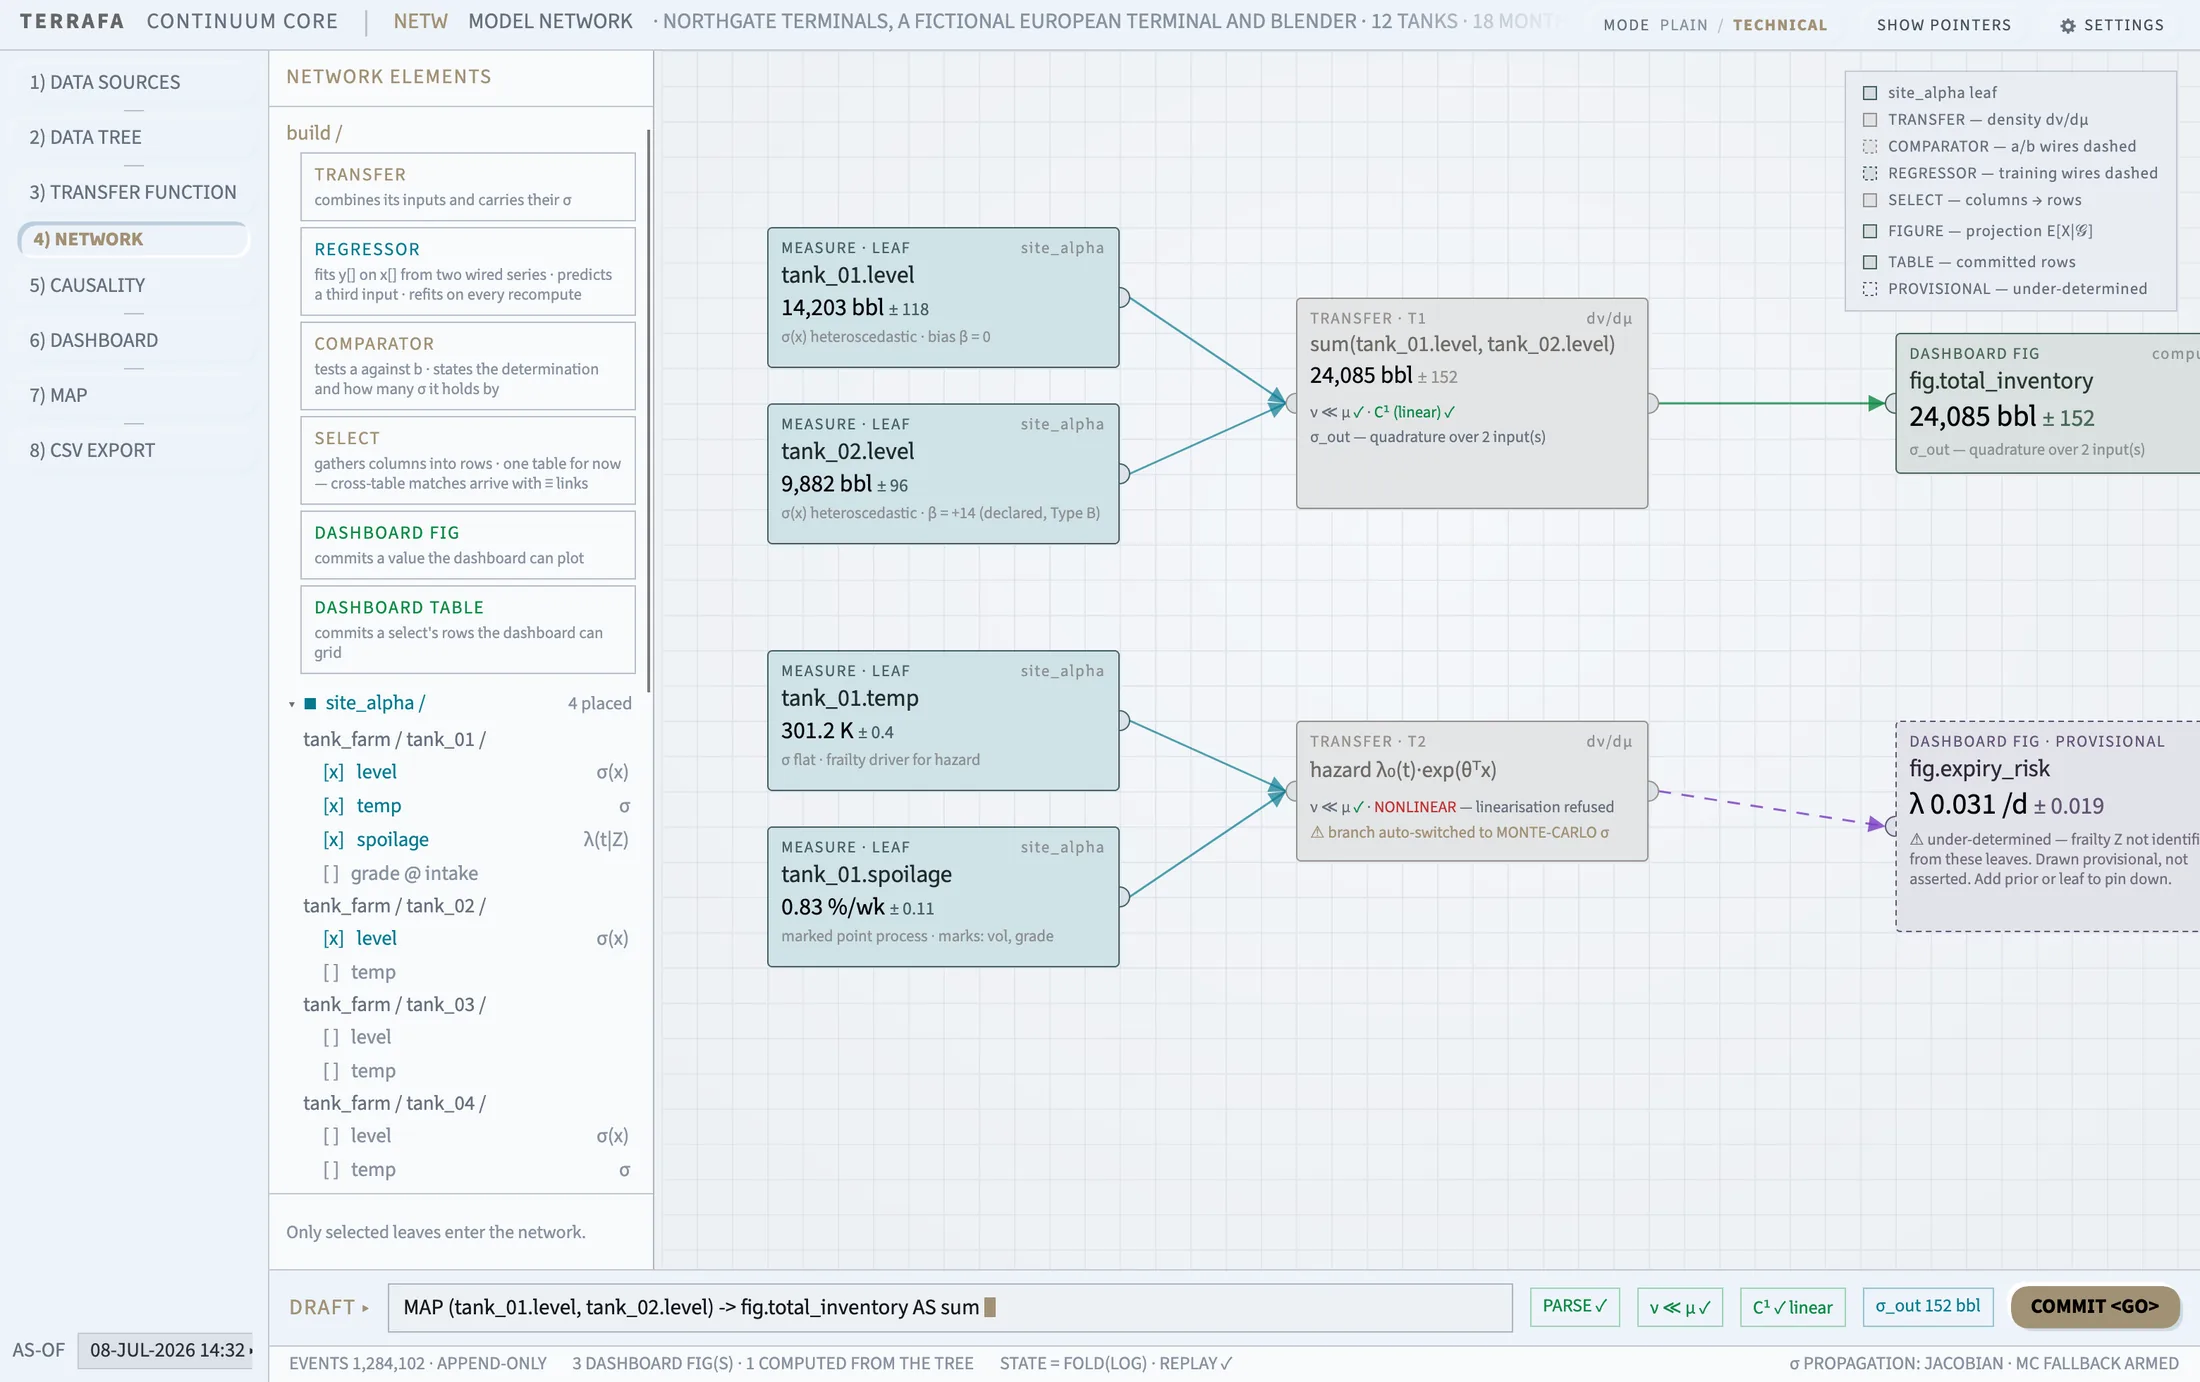The height and width of the screenshot is (1382, 2200).
Task: Click output port of tank_02.level node
Action: pyautogui.click(x=1123, y=473)
